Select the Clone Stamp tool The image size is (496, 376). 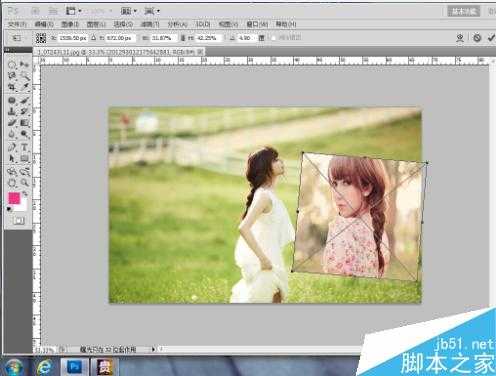(x=12, y=111)
